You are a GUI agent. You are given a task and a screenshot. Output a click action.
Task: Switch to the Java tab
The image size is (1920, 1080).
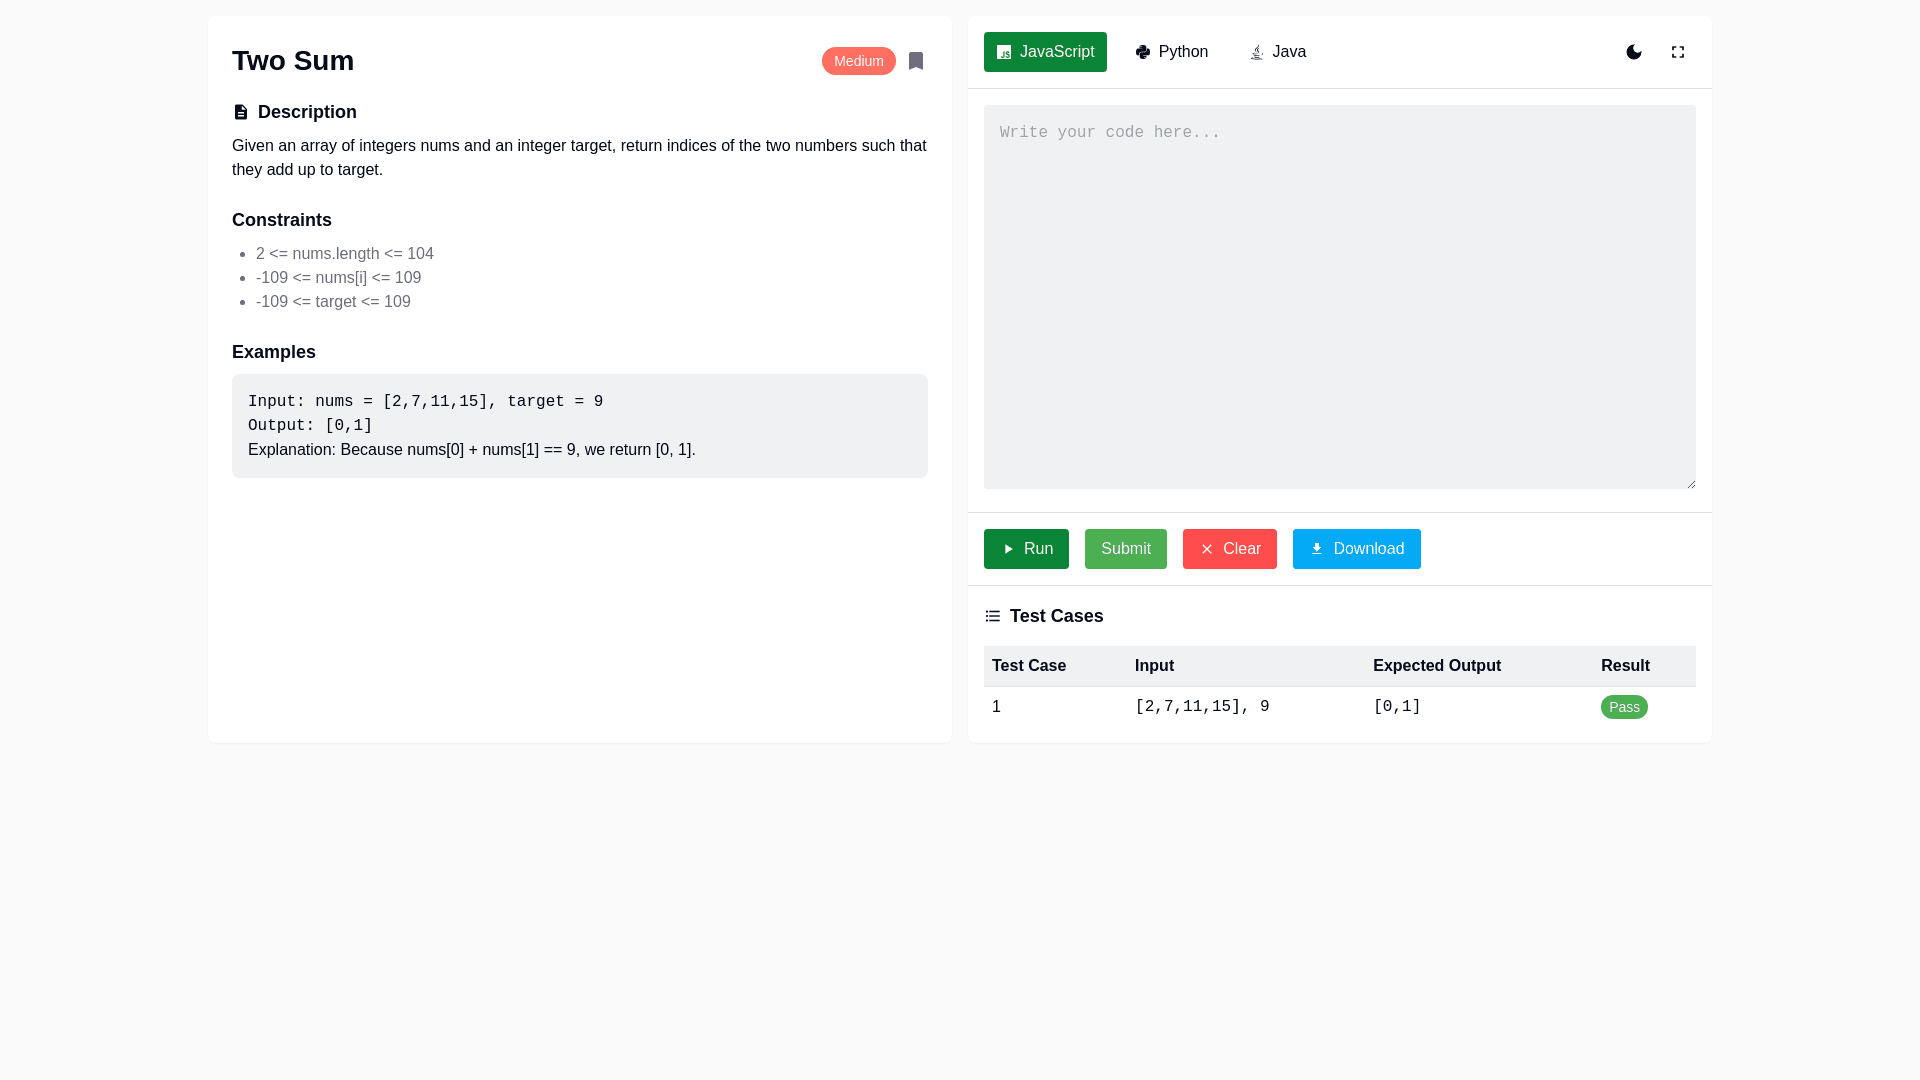point(1278,52)
